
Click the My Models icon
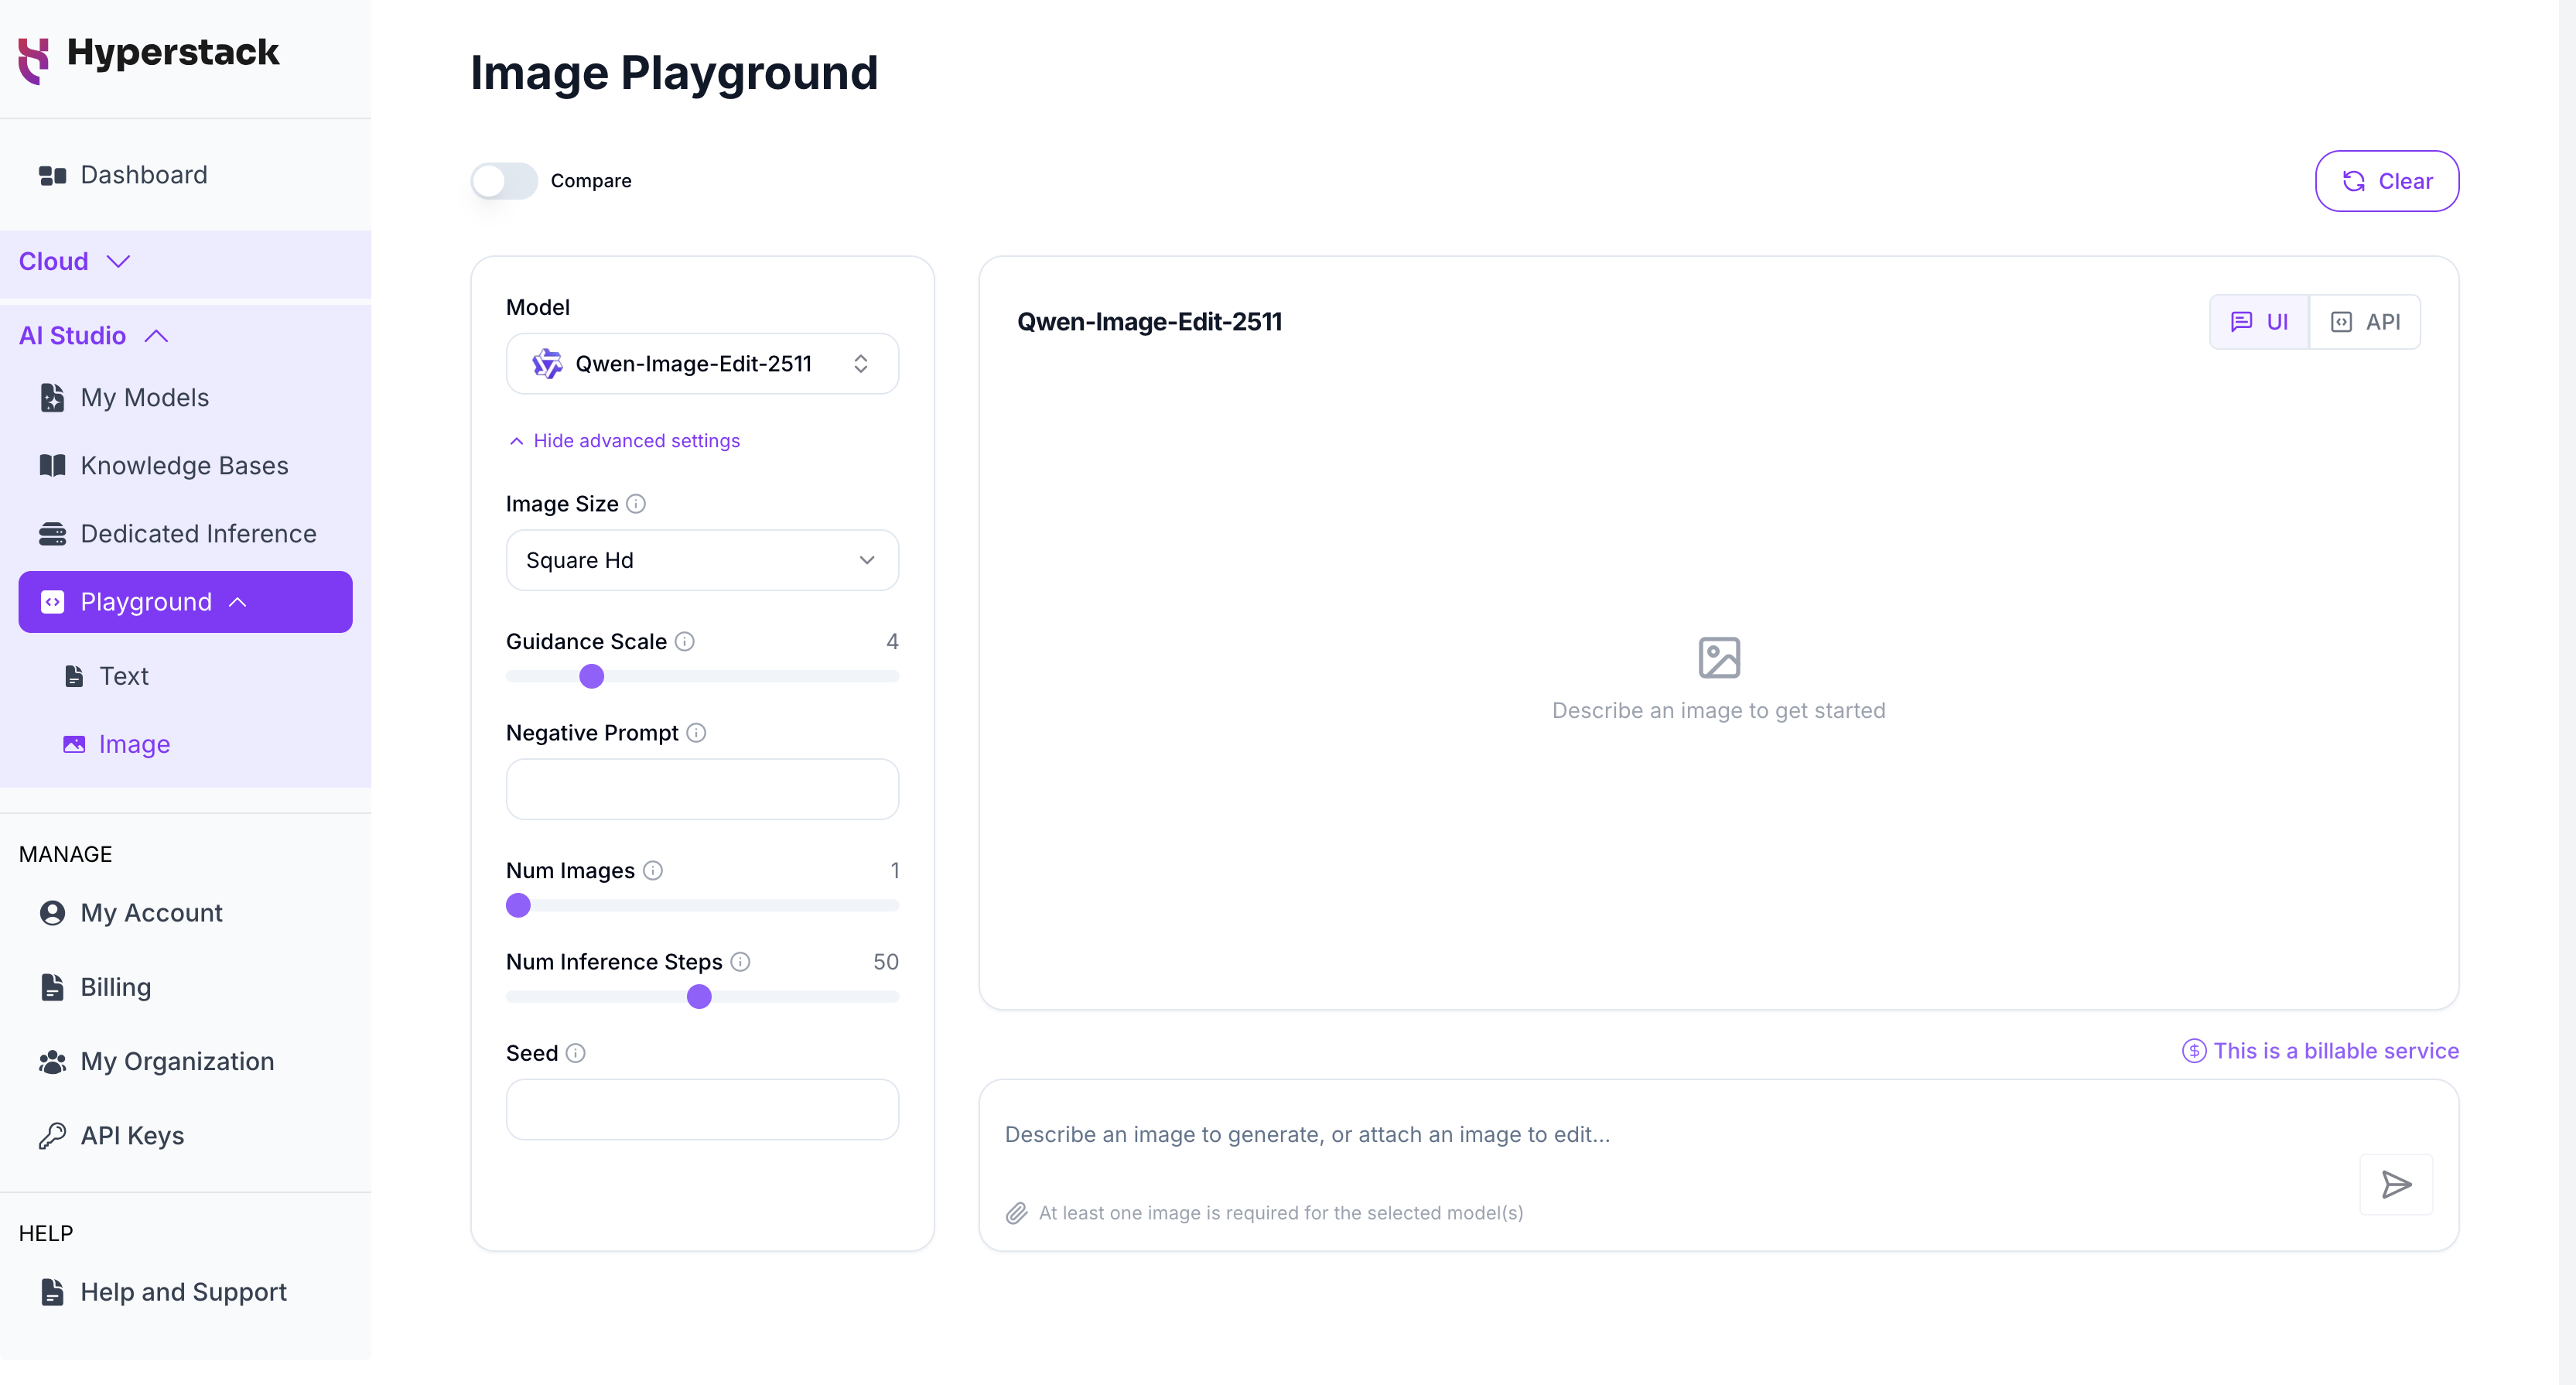click(x=52, y=398)
